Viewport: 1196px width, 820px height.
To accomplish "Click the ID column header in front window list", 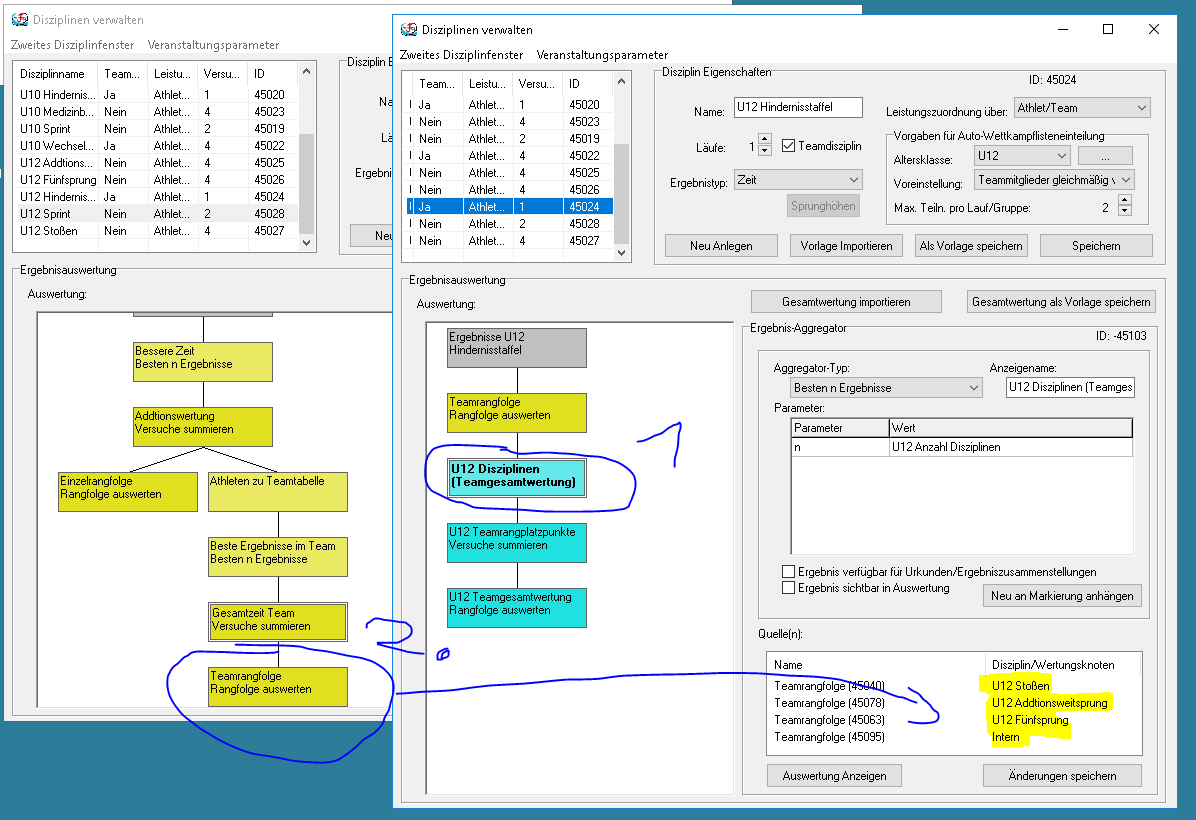I will [x=587, y=84].
